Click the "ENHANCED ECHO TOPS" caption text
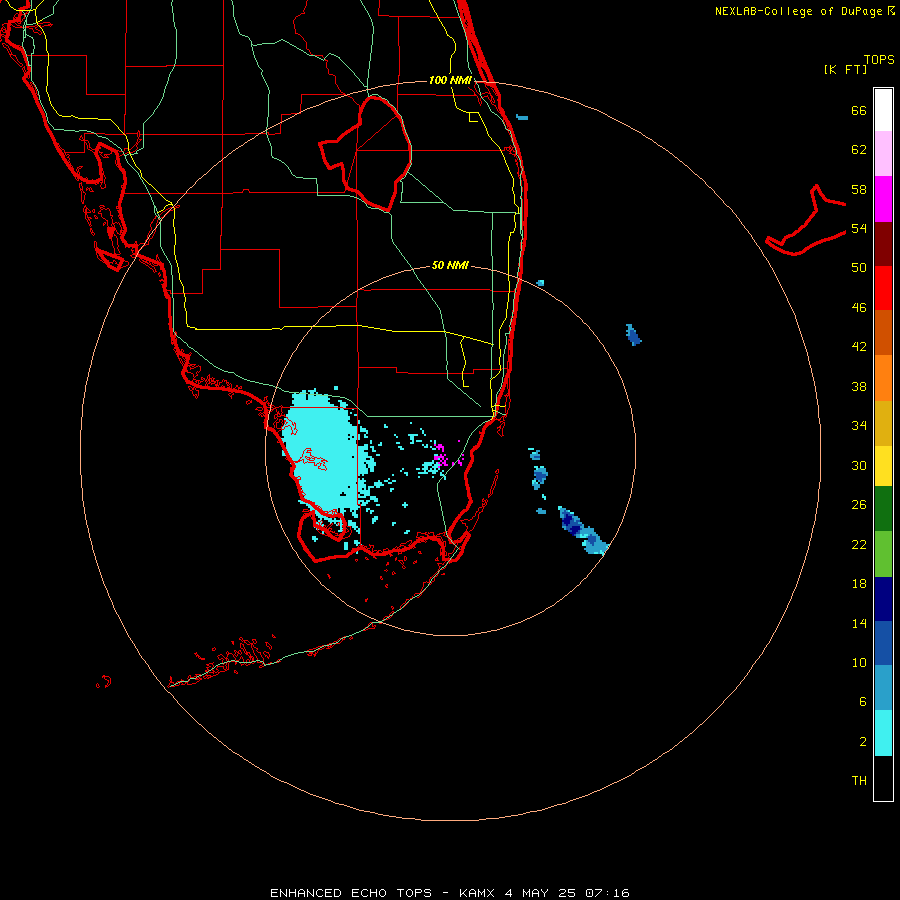 point(351,893)
